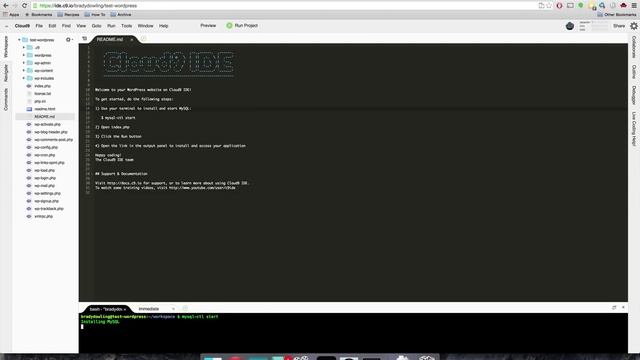Open the Navigate side panel
The width and height of the screenshot is (640, 360).
point(6,73)
